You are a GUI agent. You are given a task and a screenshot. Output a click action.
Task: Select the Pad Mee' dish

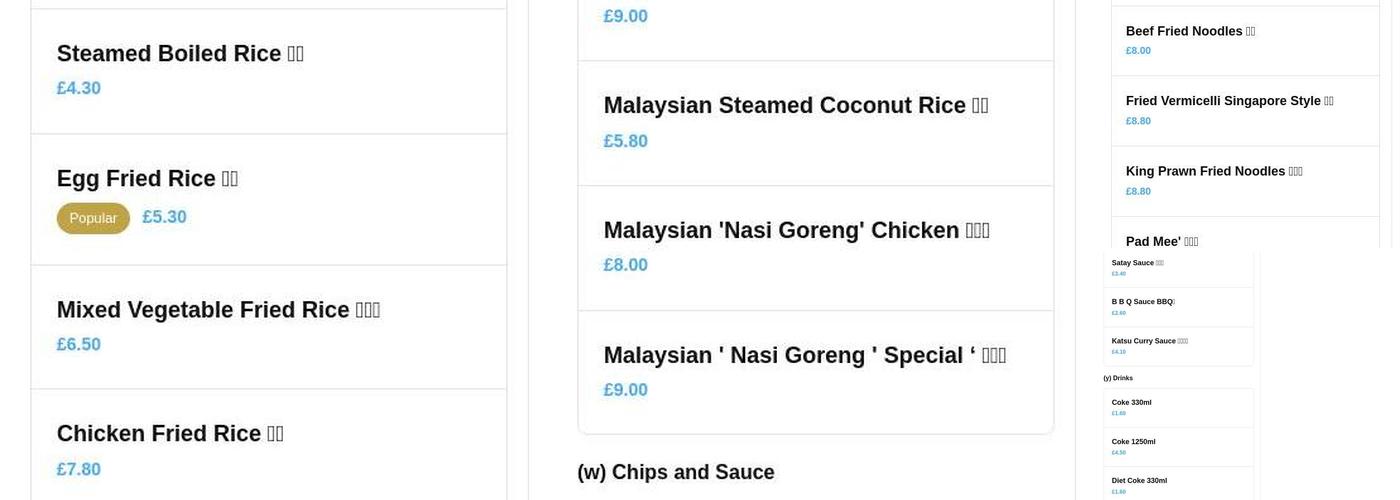pos(1161,241)
